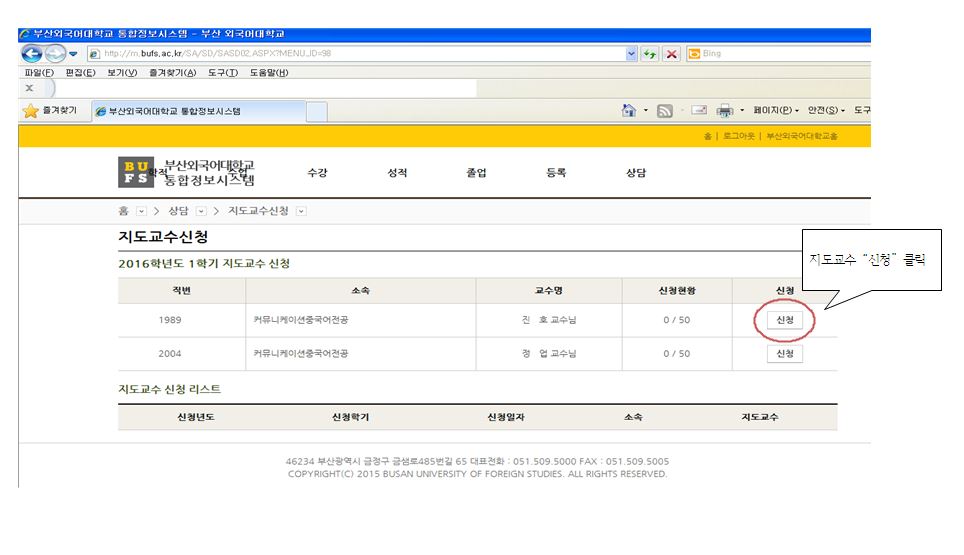Click 신청 button for professor 2004
The width and height of the screenshot is (964, 555).
[x=784, y=353]
